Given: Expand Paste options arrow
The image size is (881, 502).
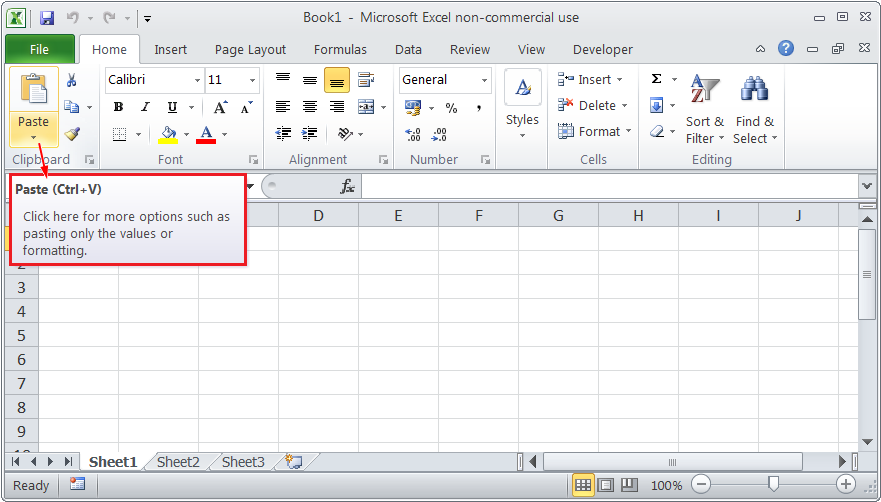Looking at the screenshot, I should click(34, 137).
